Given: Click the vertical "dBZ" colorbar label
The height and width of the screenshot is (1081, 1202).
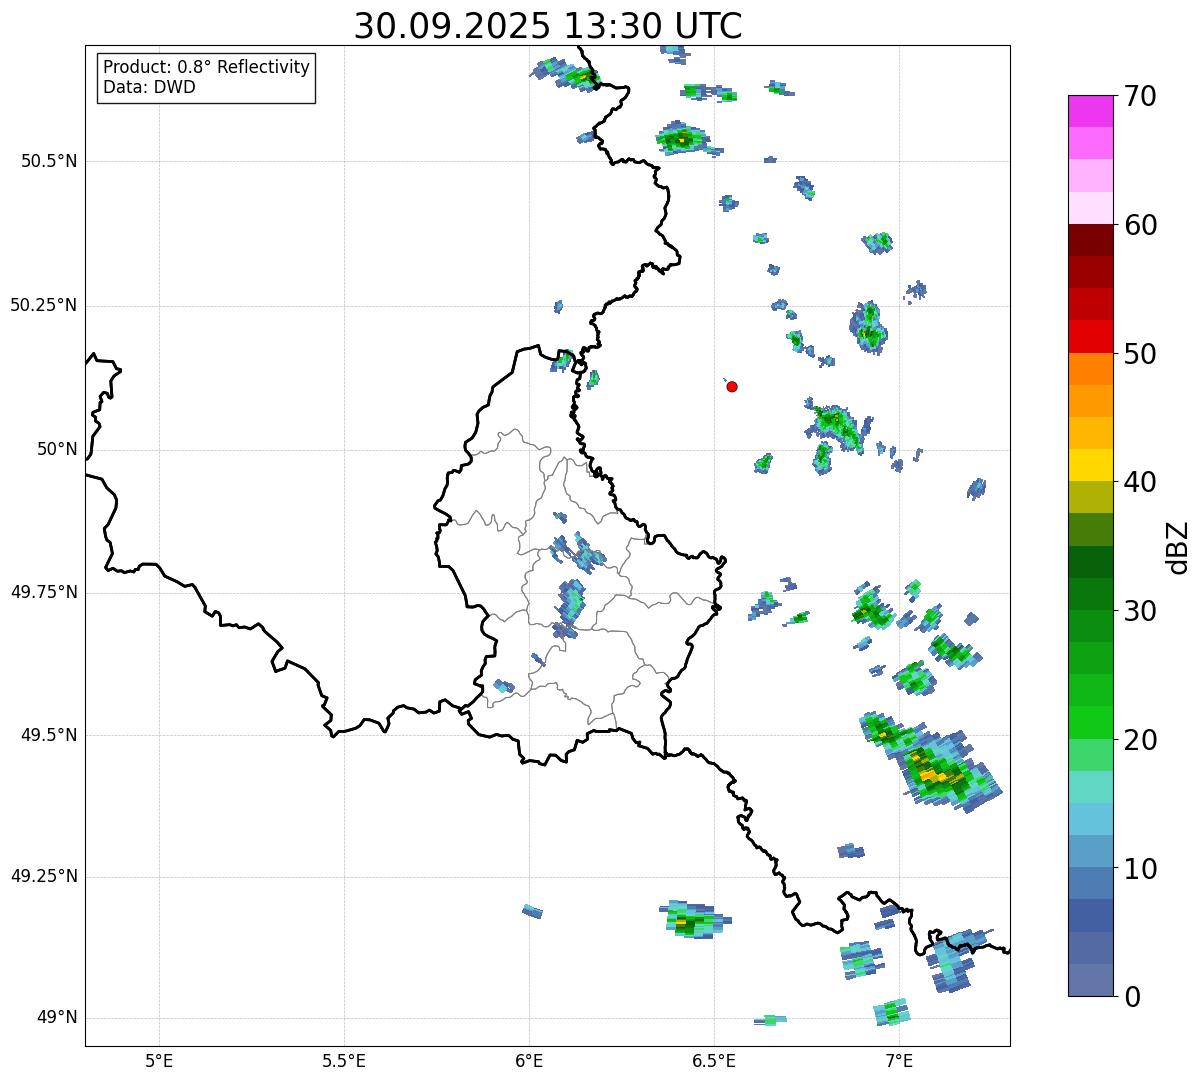Looking at the screenshot, I should [1177, 546].
